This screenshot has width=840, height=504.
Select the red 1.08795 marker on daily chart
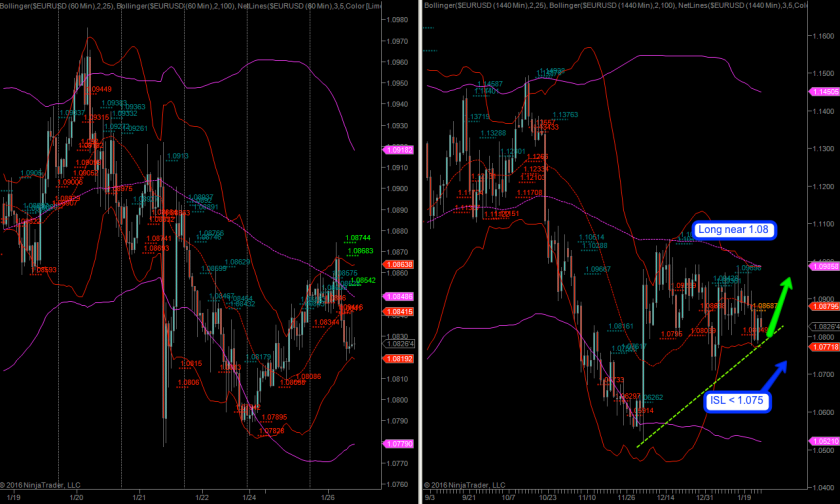coord(824,306)
